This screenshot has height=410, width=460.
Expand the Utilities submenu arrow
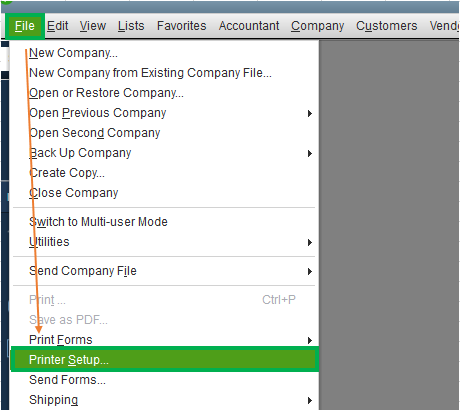[310, 242]
